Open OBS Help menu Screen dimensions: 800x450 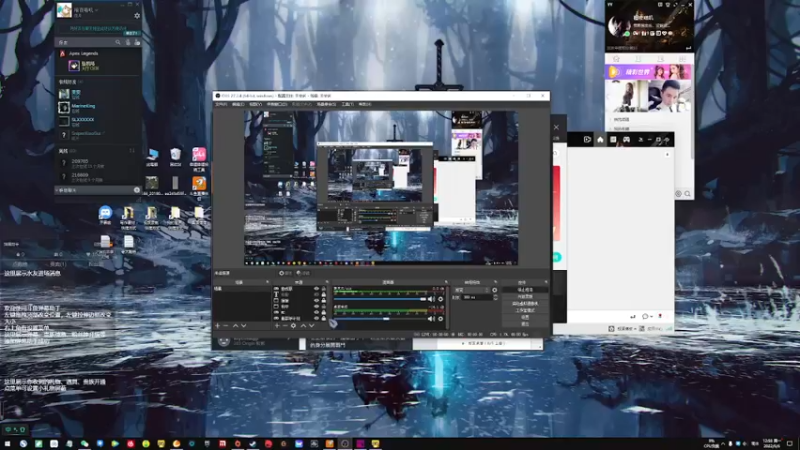coord(365,104)
